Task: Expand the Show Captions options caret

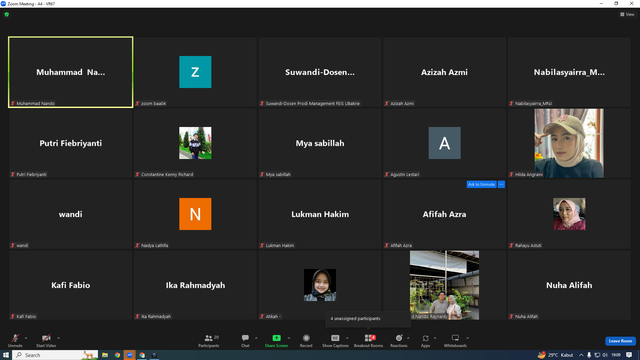Action: (347, 338)
